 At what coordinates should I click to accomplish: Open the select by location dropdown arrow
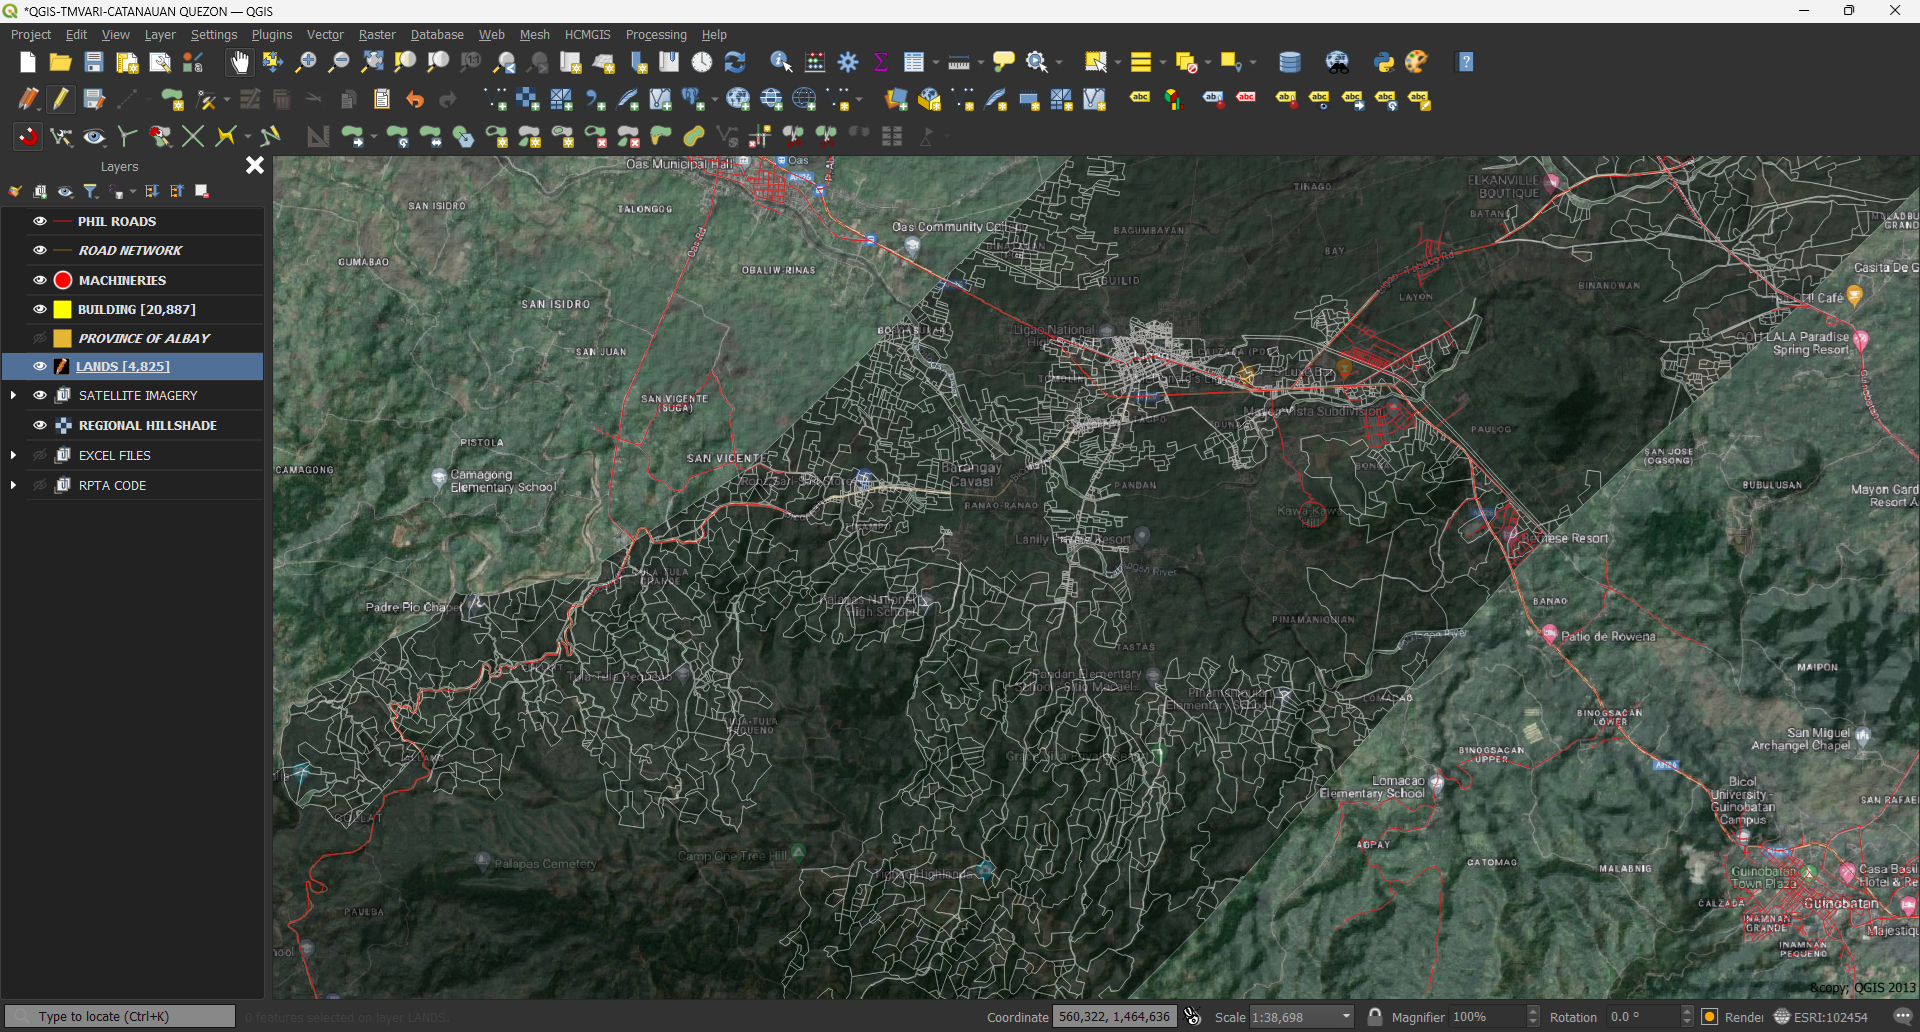coord(1253,62)
